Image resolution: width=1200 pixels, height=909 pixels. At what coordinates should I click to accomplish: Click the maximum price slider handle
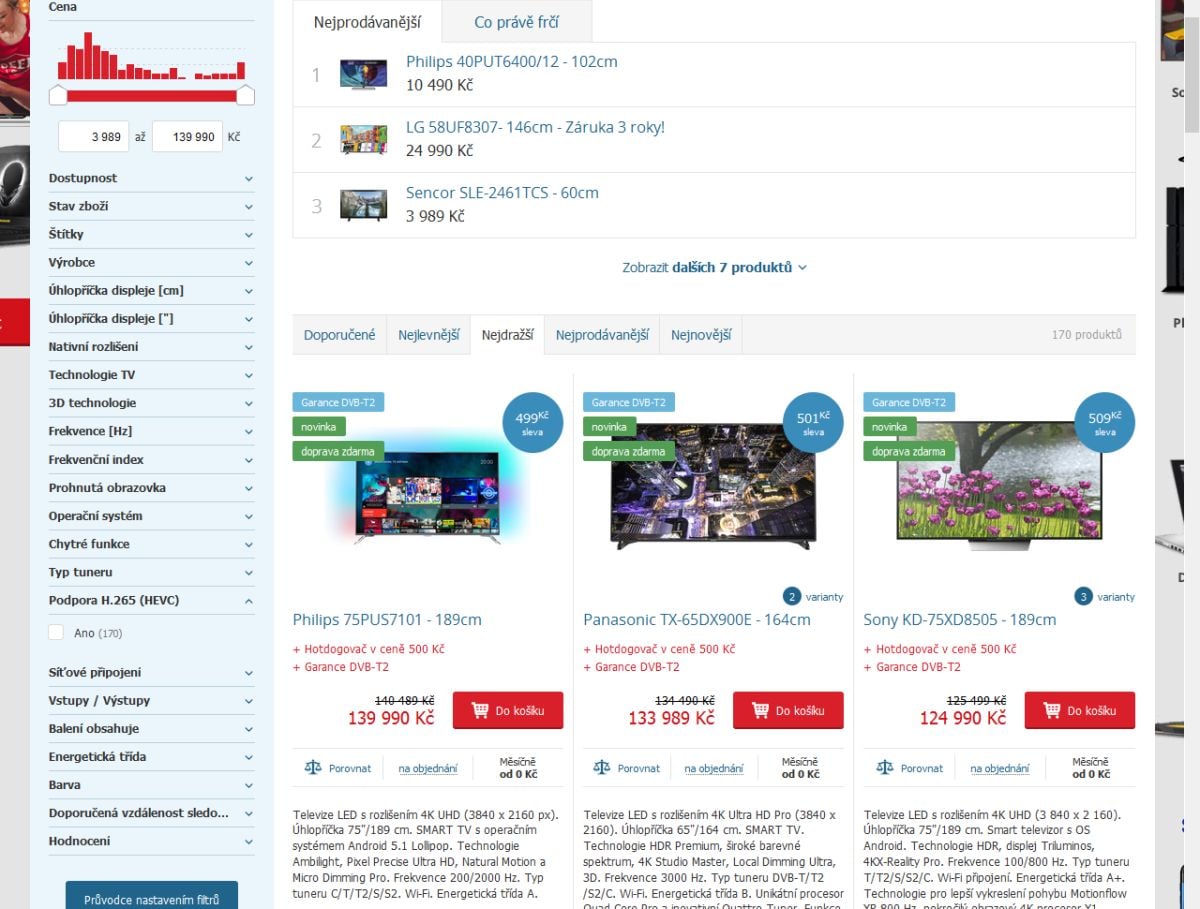coord(245,96)
